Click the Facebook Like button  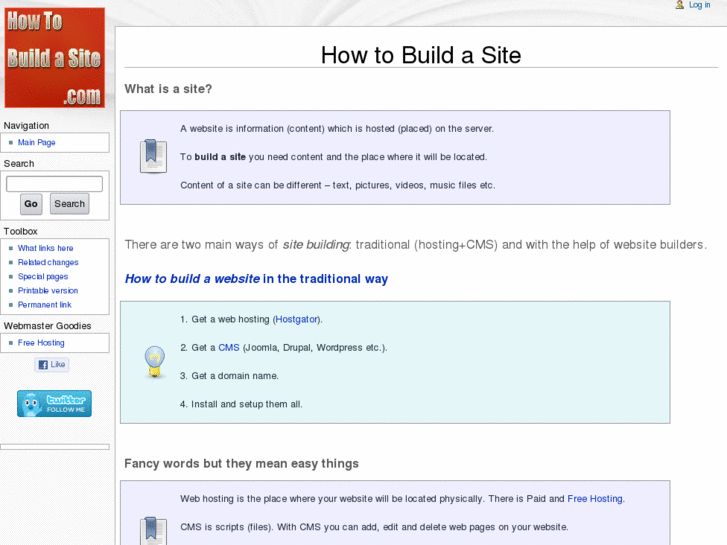(x=52, y=365)
